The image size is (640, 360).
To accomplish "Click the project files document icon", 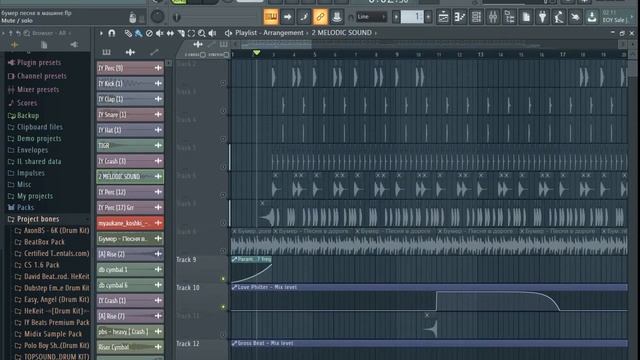I will coord(526,17).
